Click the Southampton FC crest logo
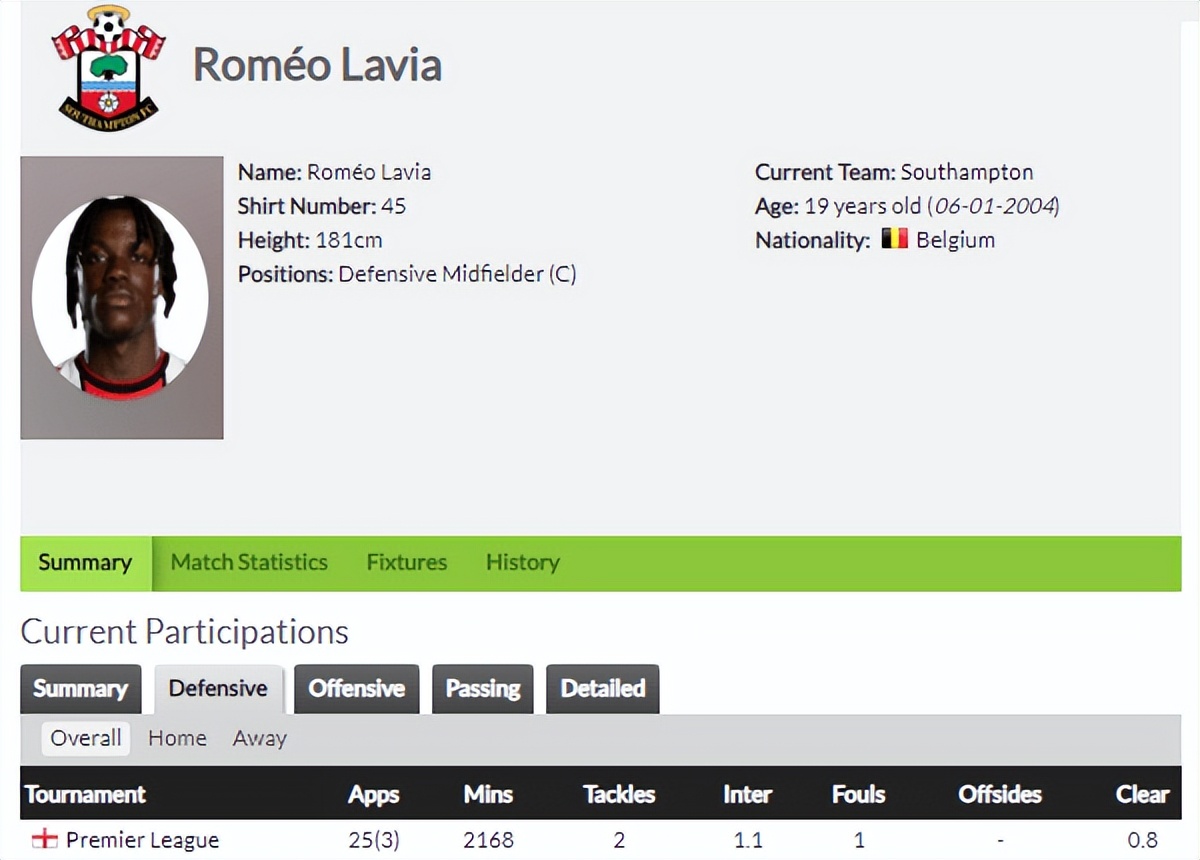This screenshot has height=860, width=1200. point(109,67)
